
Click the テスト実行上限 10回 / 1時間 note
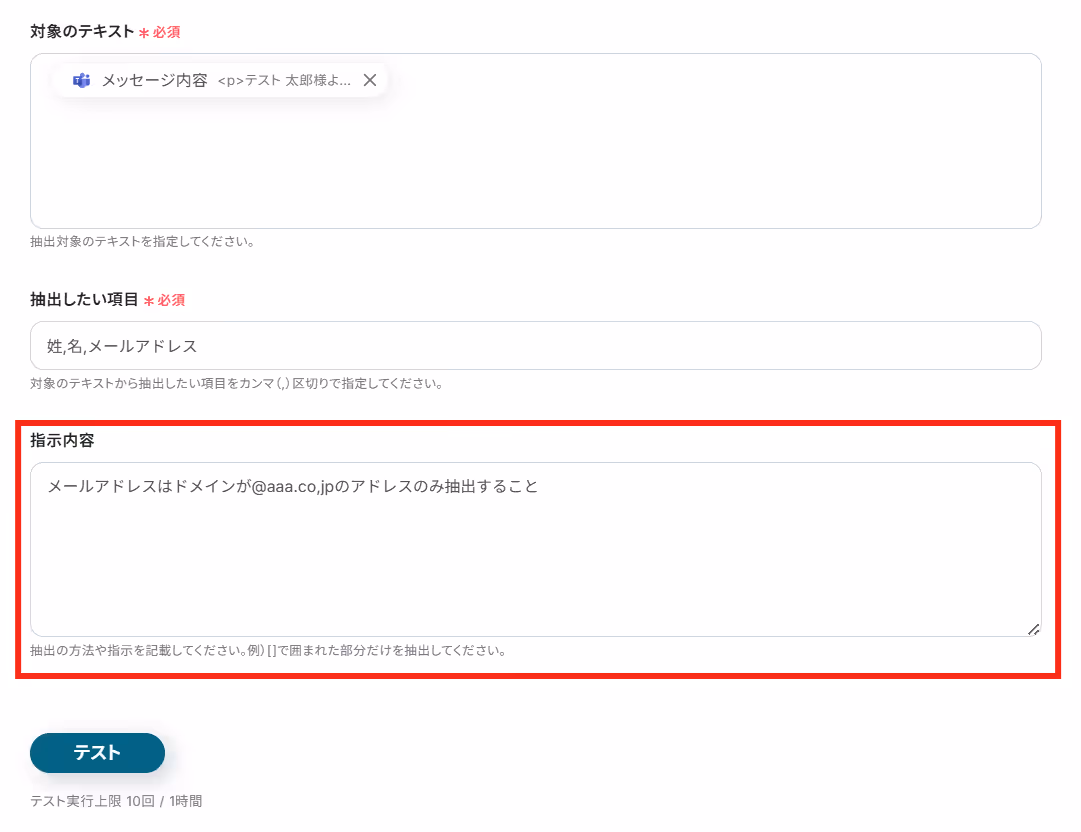(116, 801)
